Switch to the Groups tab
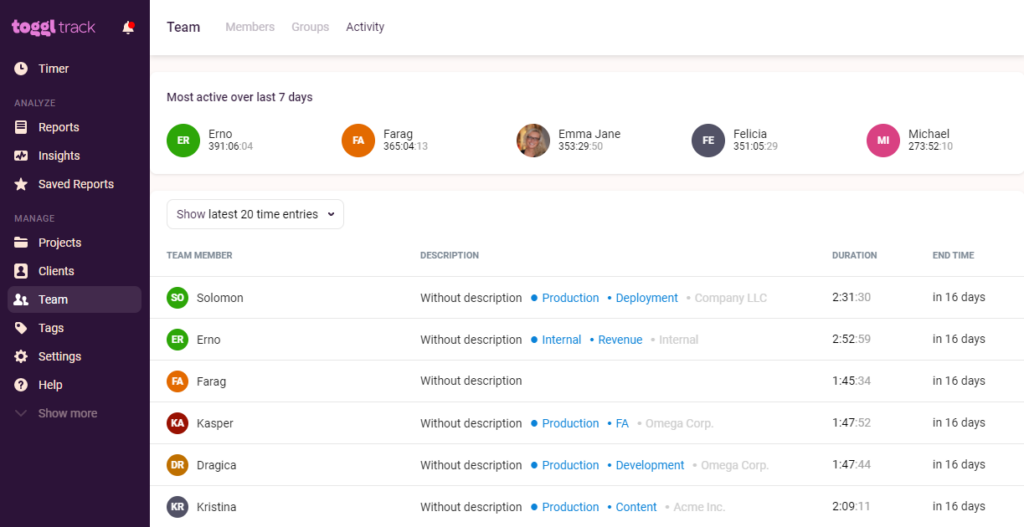 (x=310, y=27)
